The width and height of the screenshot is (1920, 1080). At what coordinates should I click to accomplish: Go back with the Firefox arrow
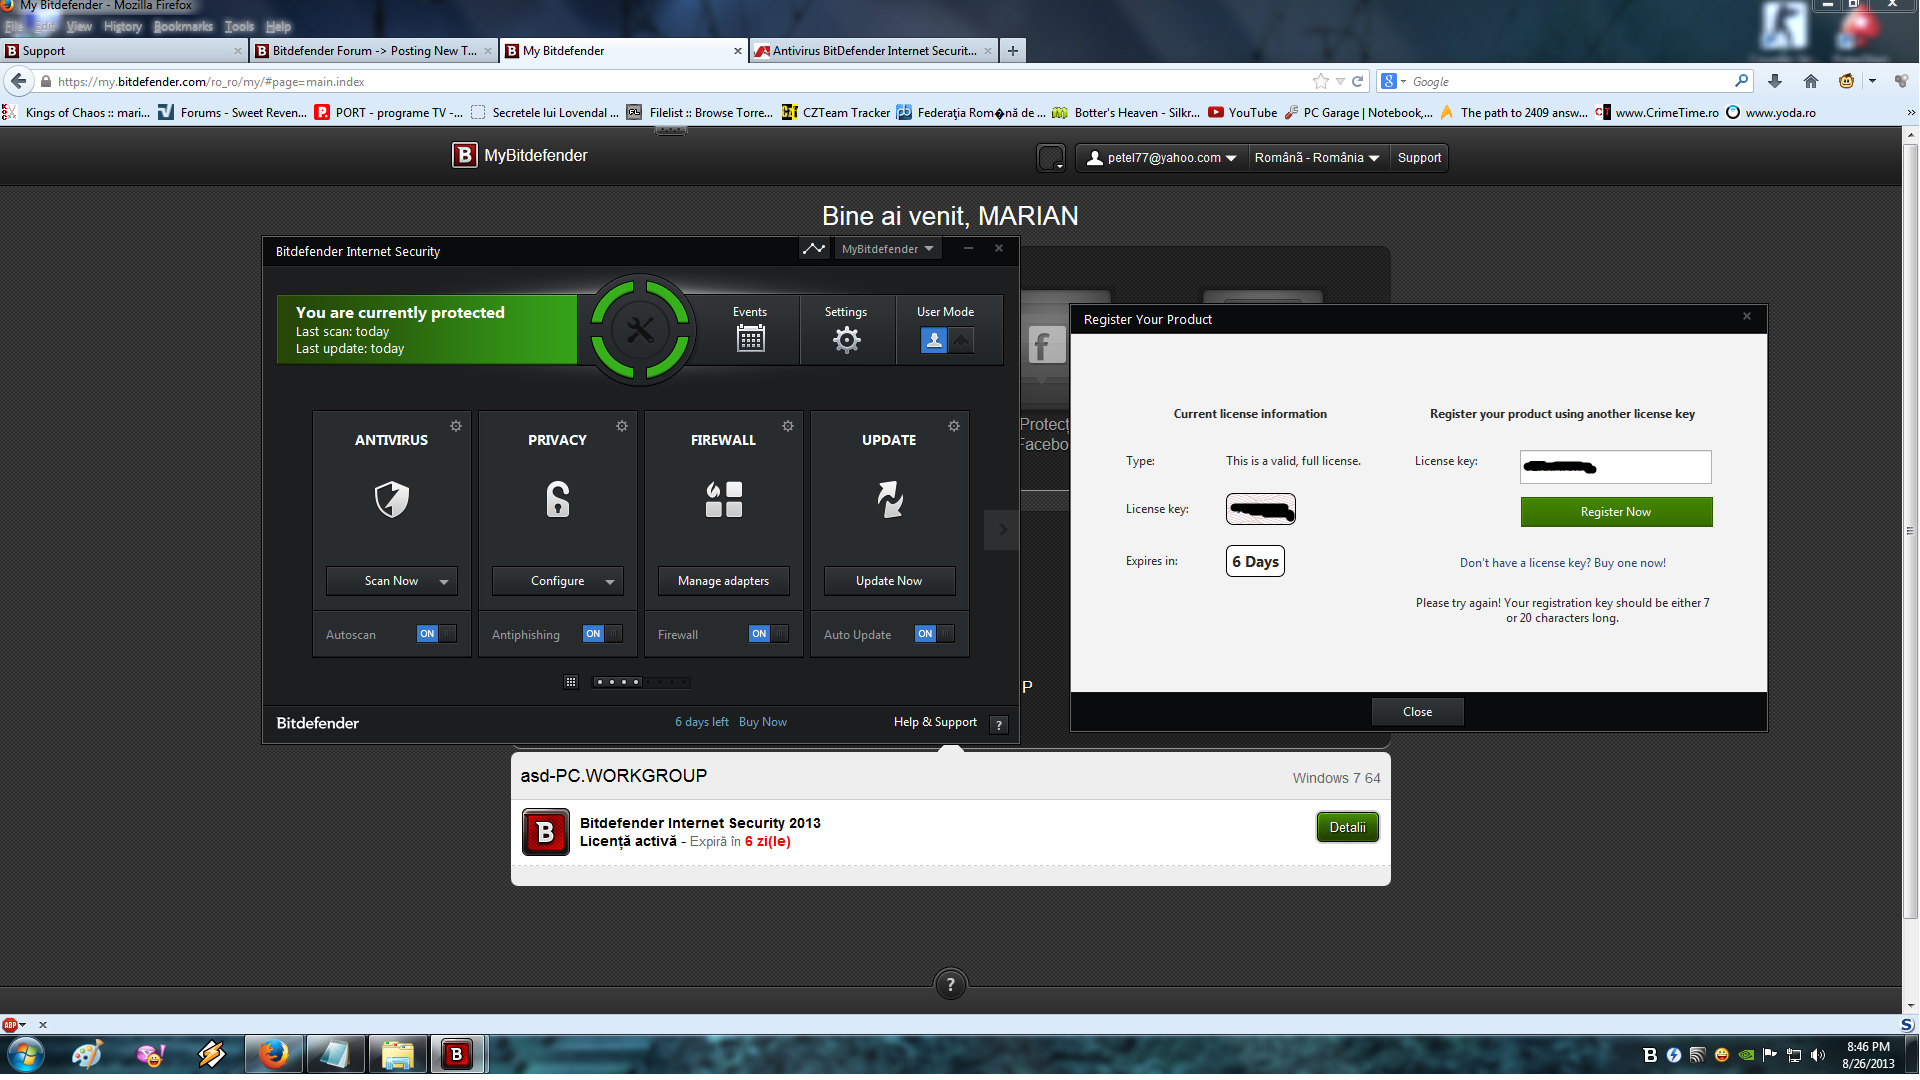(x=18, y=81)
